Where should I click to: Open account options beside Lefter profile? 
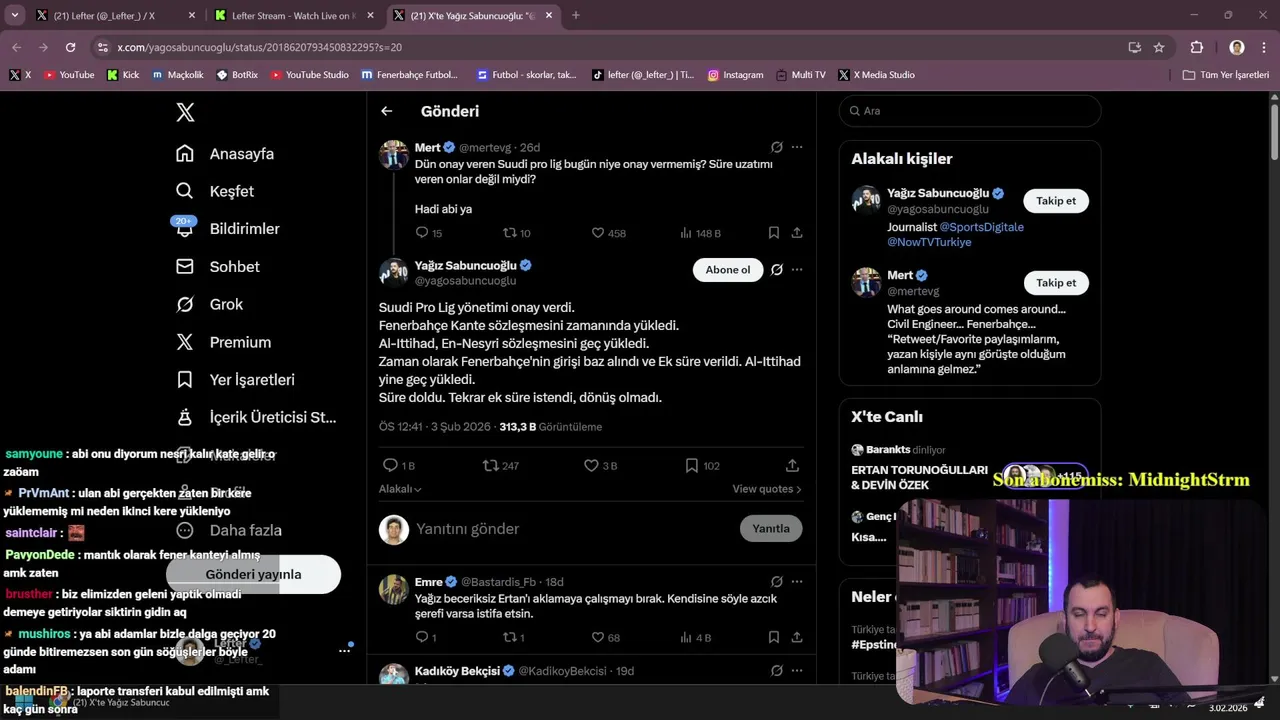click(x=344, y=650)
